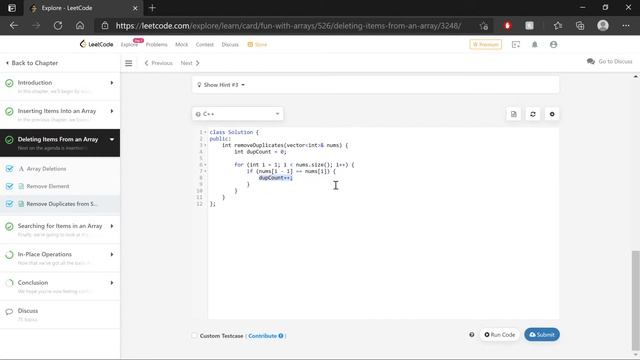The image size is (640, 360).
Task: Toggle the hamburger chapter list menu
Action: click(x=129, y=63)
